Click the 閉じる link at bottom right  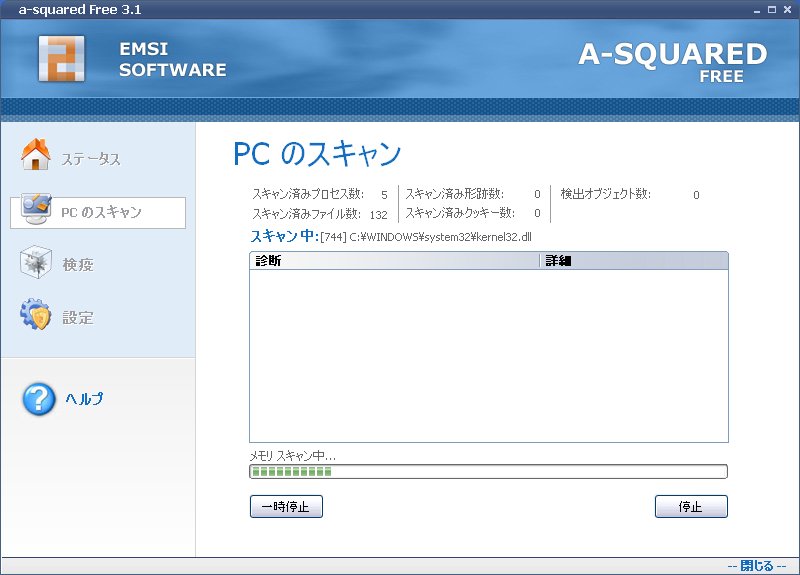pos(757,566)
